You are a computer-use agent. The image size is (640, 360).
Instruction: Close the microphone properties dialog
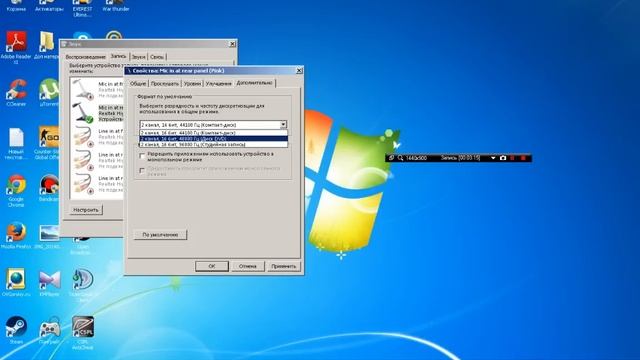(299, 71)
